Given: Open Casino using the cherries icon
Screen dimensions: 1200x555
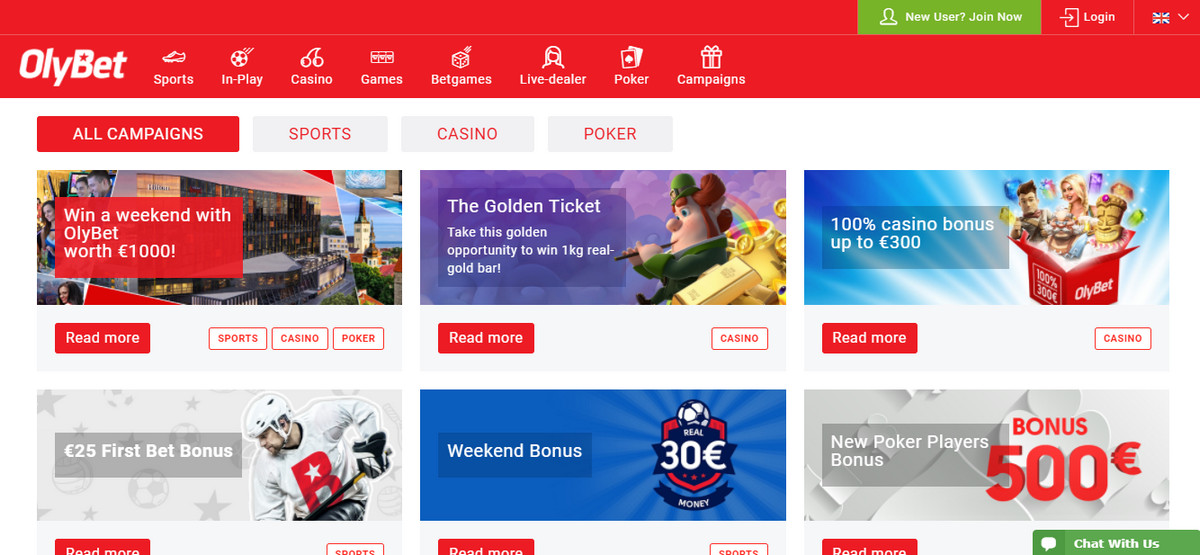Looking at the screenshot, I should tap(311, 57).
